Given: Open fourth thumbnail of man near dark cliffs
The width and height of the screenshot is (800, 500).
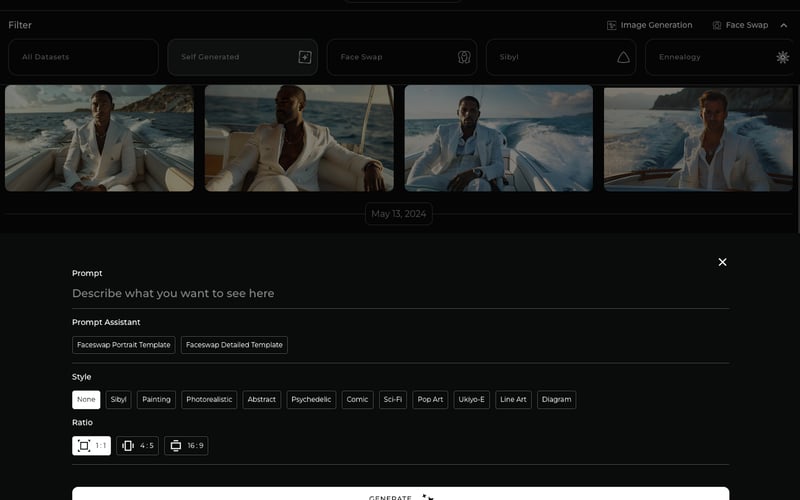Looking at the screenshot, I should tap(698, 138).
